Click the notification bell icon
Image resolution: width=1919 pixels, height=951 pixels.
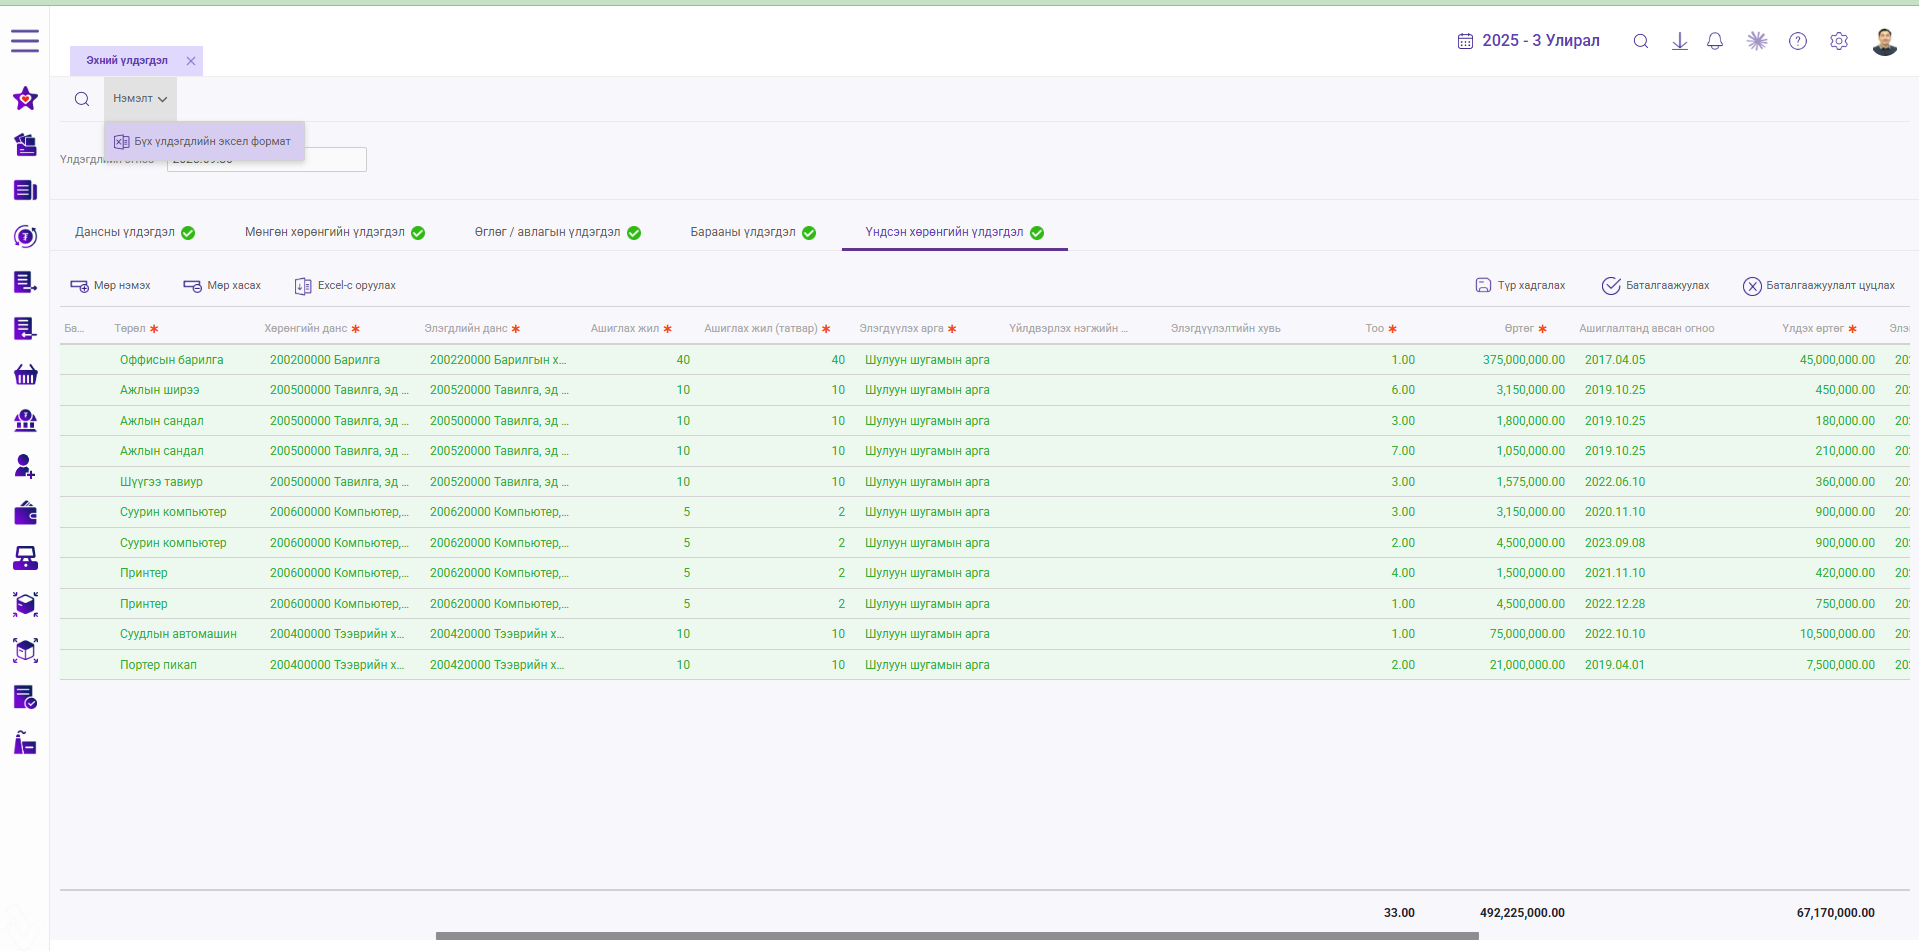click(1715, 41)
